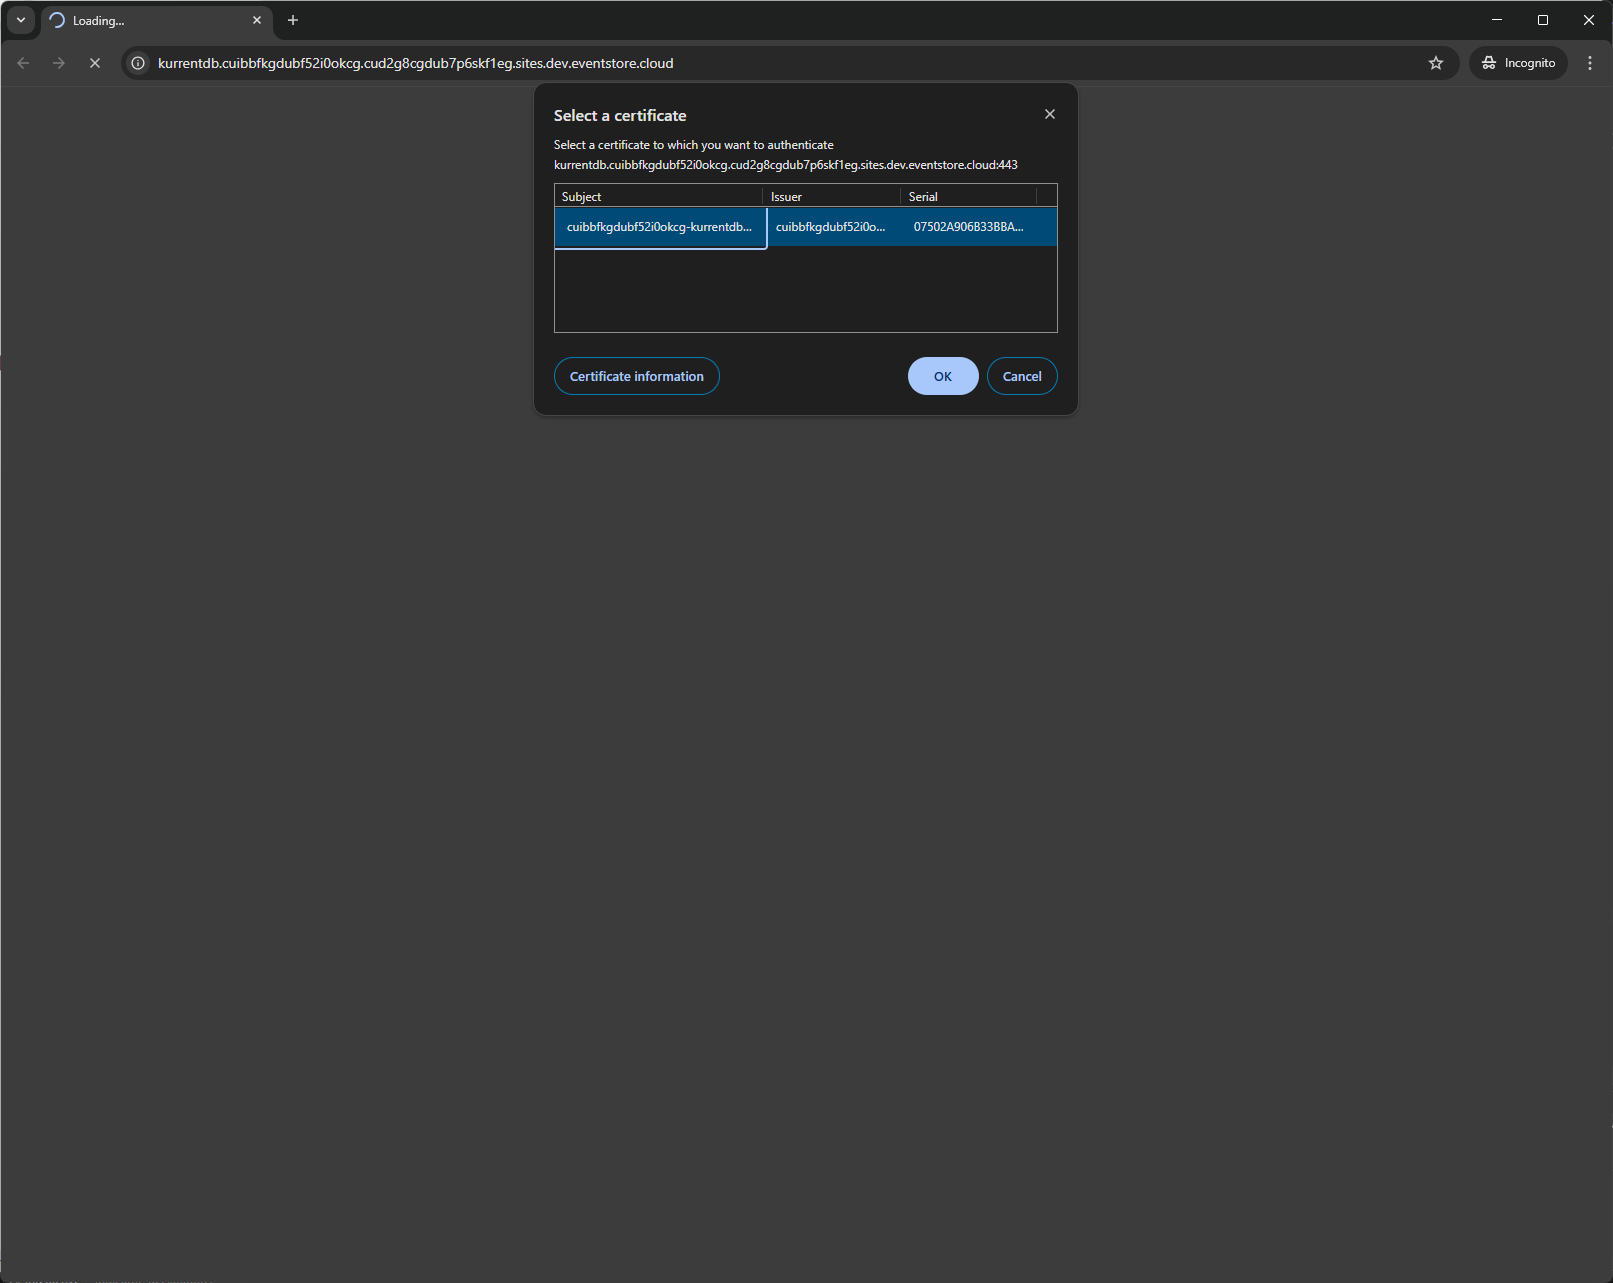Sort certificates by the Serial column
Image resolution: width=1613 pixels, height=1283 pixels.
click(923, 196)
